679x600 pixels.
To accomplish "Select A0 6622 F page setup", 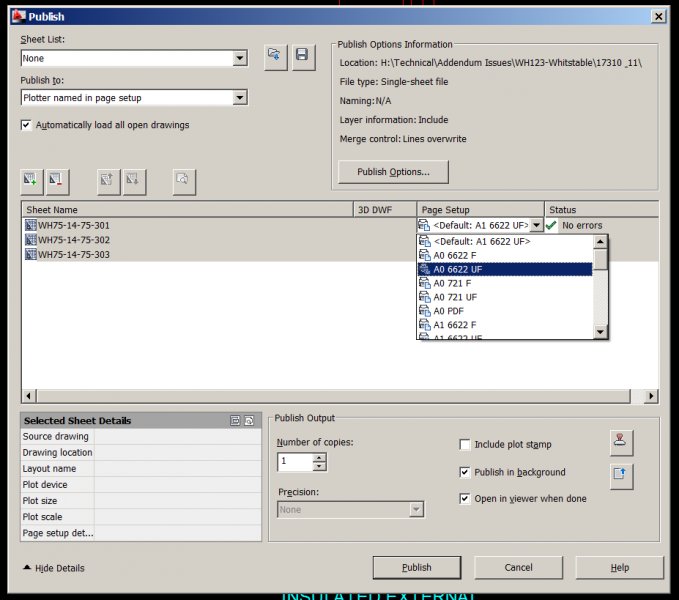I will (x=505, y=255).
